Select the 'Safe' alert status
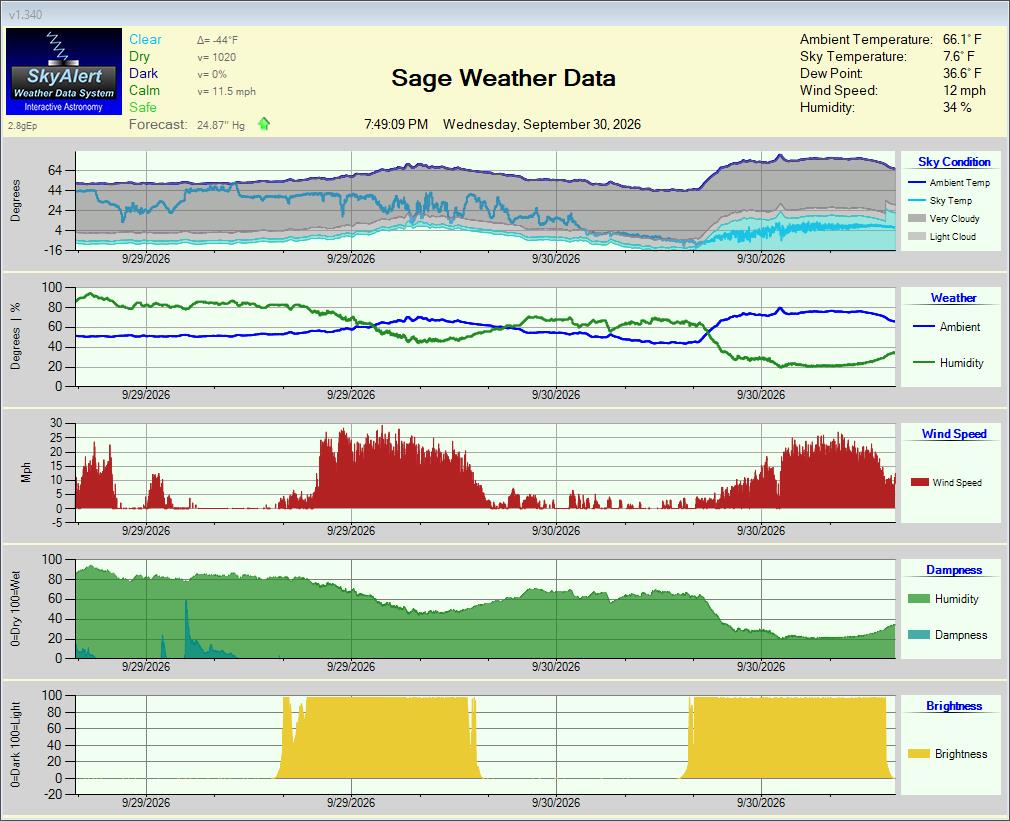 [x=142, y=108]
